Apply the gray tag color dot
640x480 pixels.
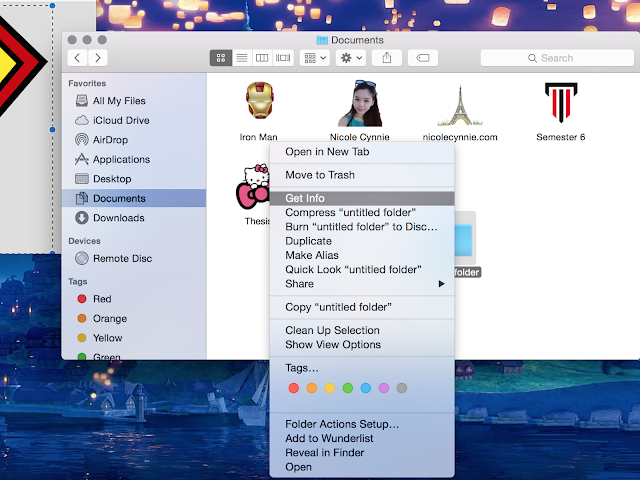(402, 388)
